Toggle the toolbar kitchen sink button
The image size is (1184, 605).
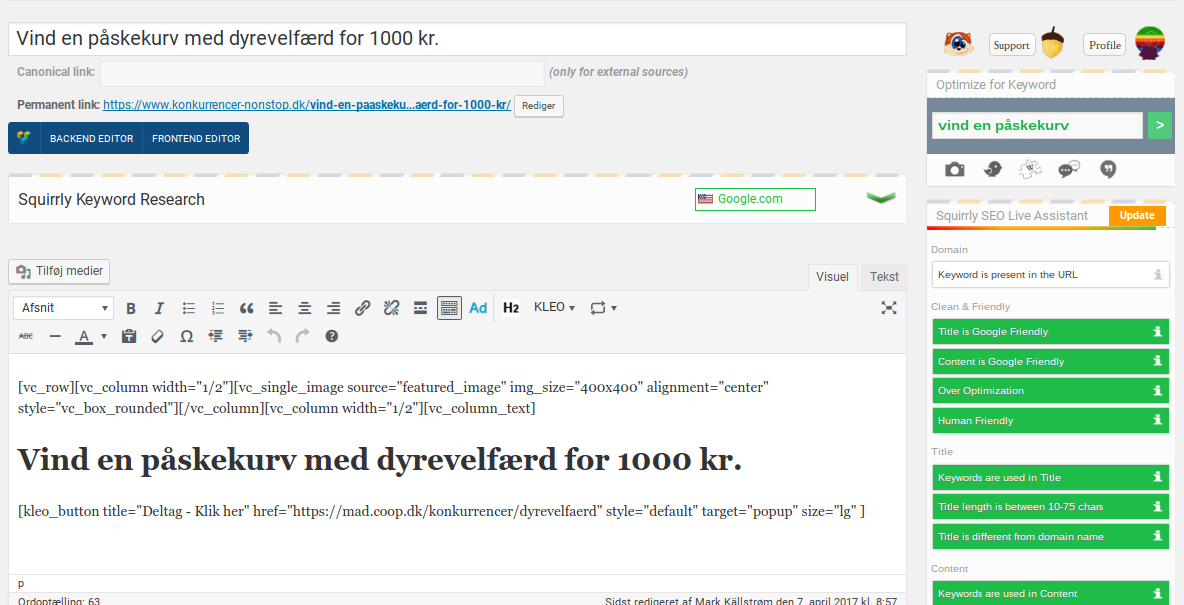pos(449,308)
